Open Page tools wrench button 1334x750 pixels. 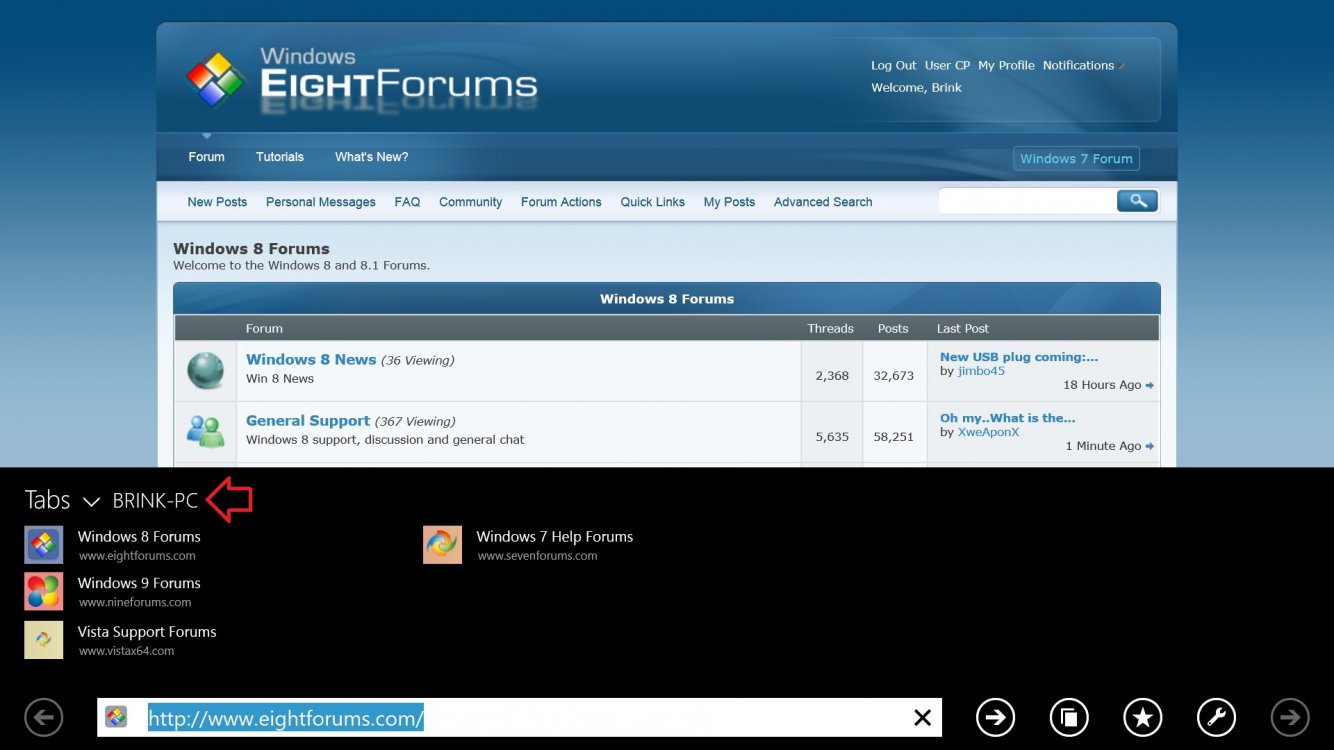pyautogui.click(x=1216, y=717)
